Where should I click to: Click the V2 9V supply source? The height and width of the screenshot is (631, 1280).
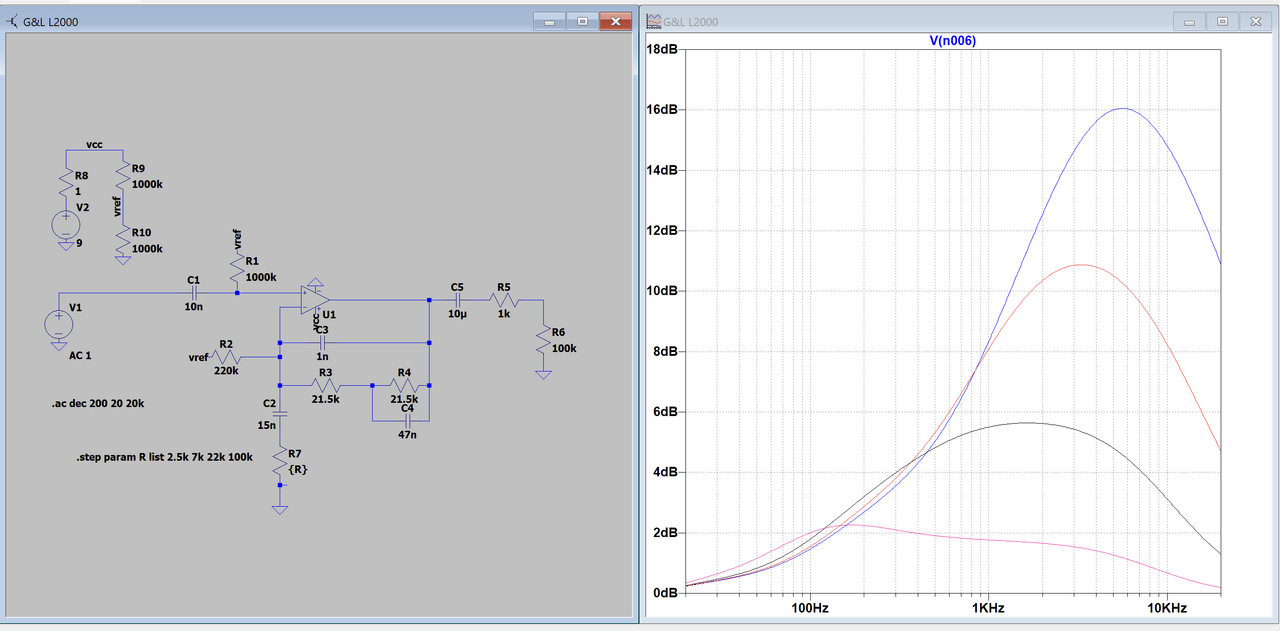coord(66,223)
